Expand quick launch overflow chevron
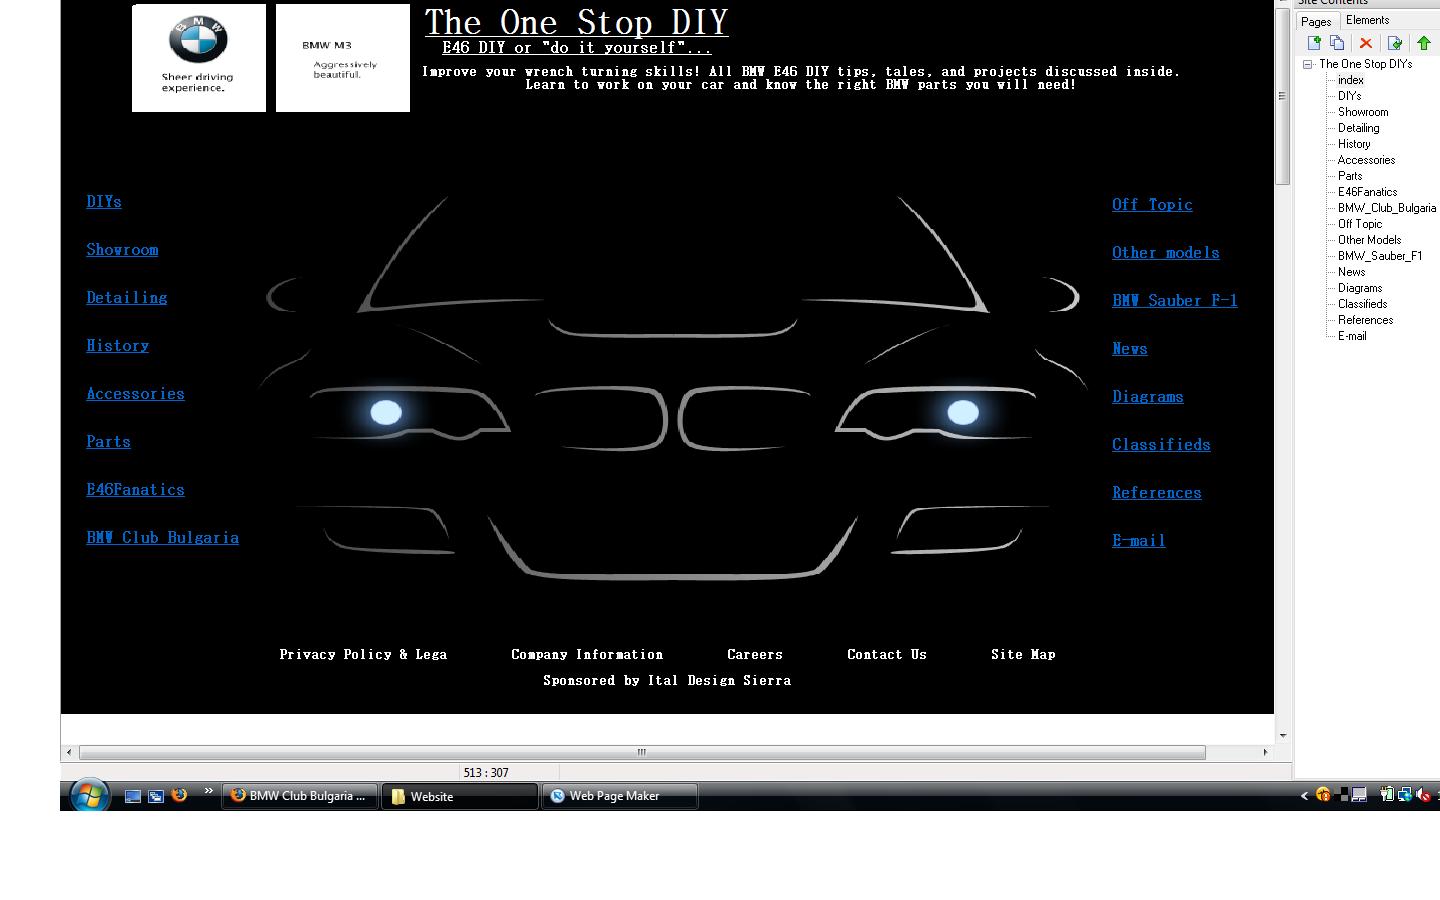1440x900 pixels. (208, 791)
